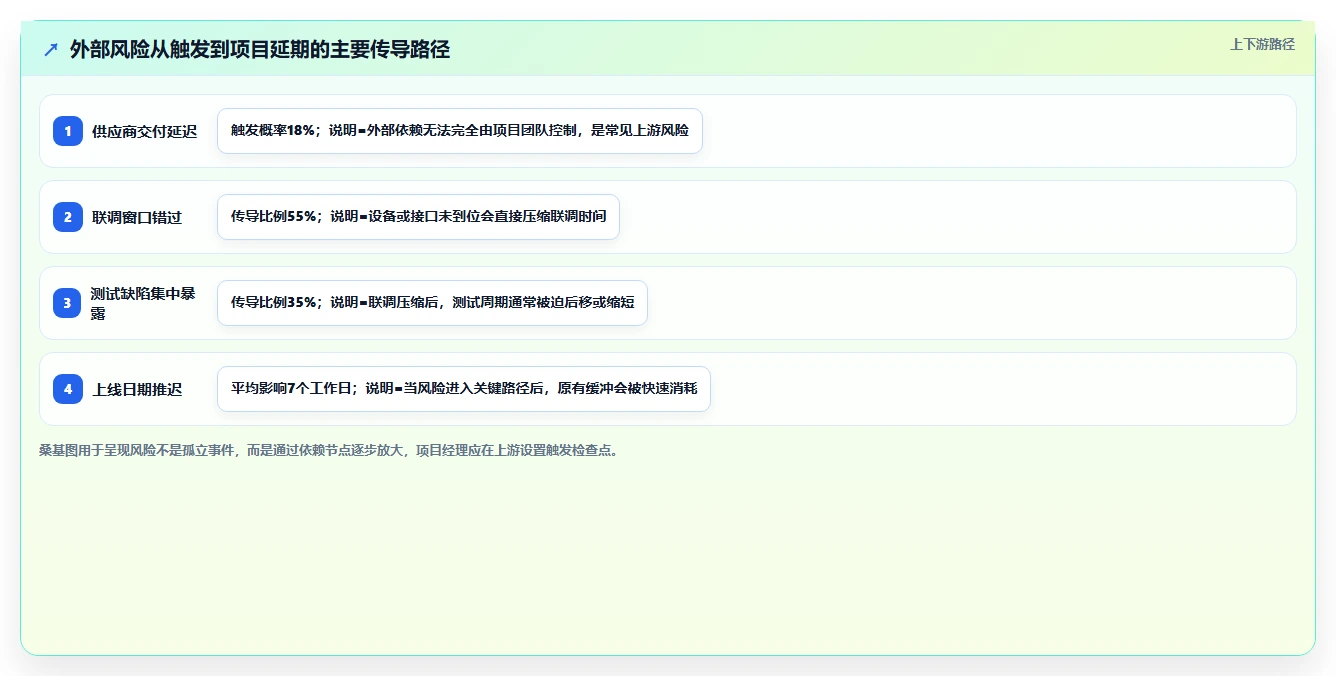The width and height of the screenshot is (1336, 676).
Task: Select the 供应商交付延迟 step label
Action: (x=145, y=131)
